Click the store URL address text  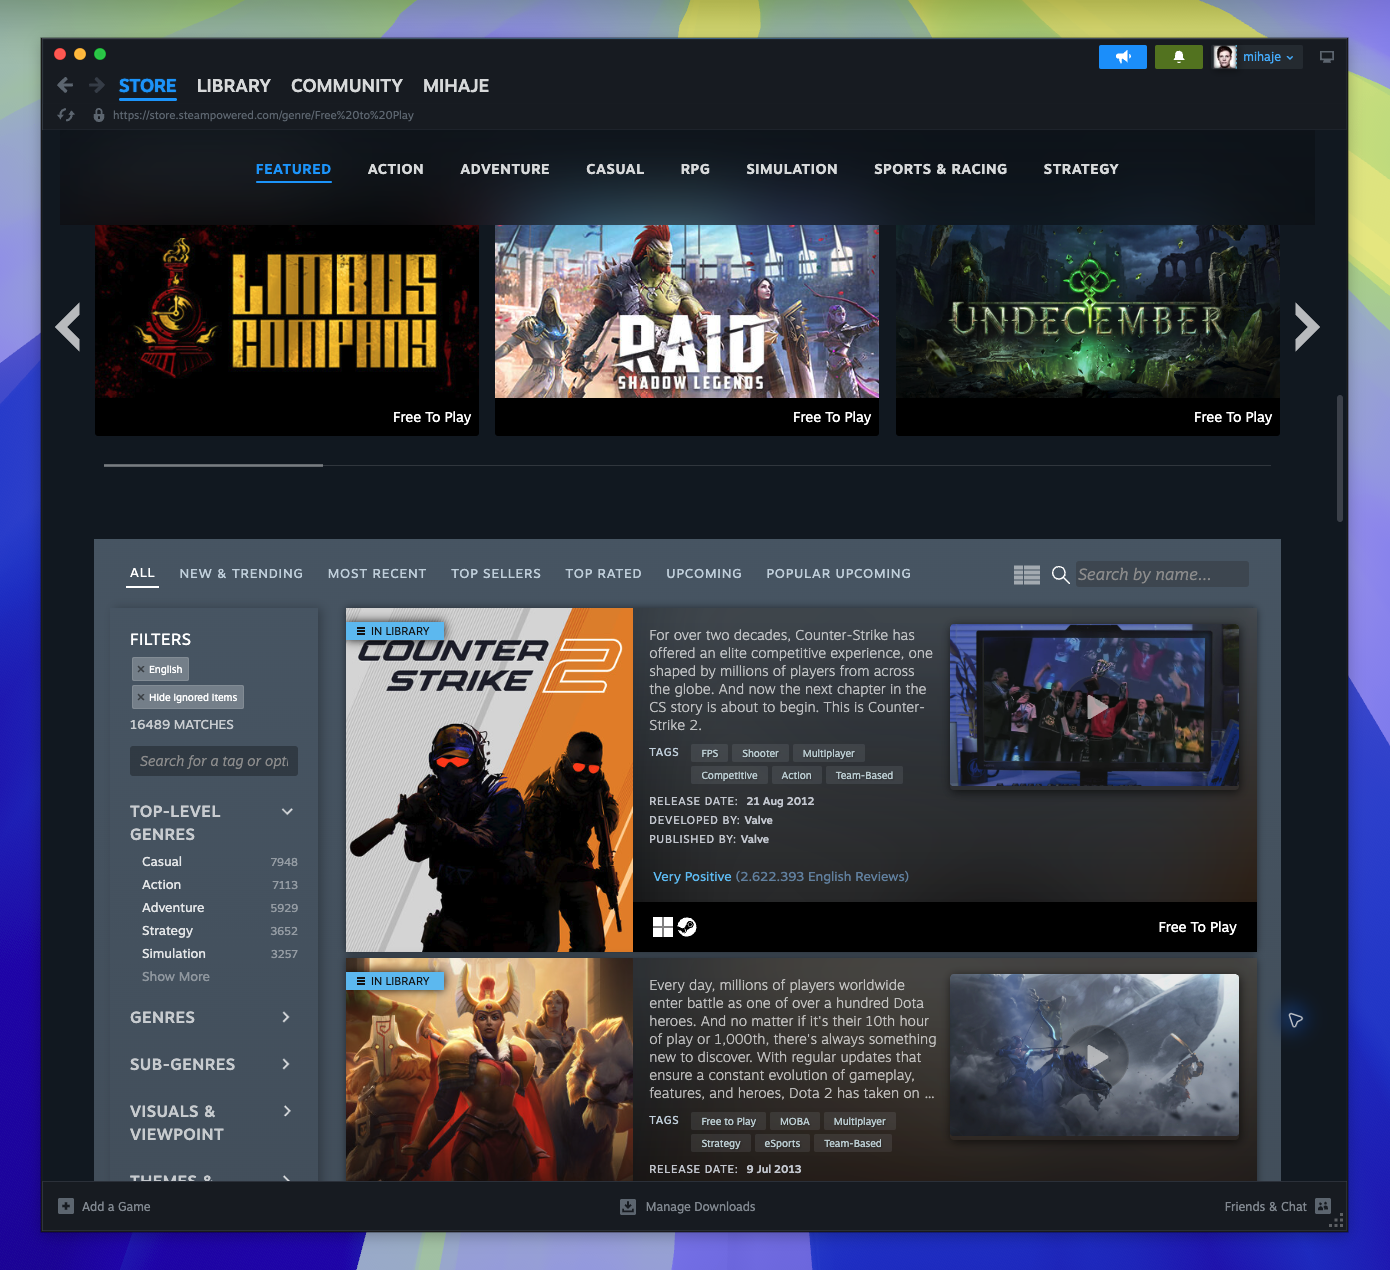pyautogui.click(x=263, y=115)
